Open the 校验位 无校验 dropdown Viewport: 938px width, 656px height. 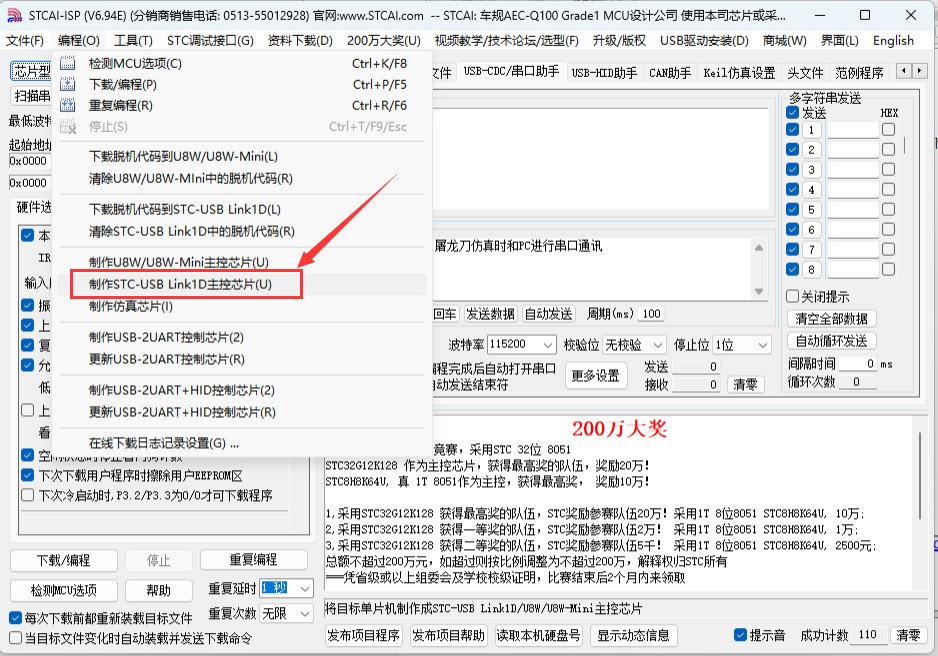click(634, 344)
